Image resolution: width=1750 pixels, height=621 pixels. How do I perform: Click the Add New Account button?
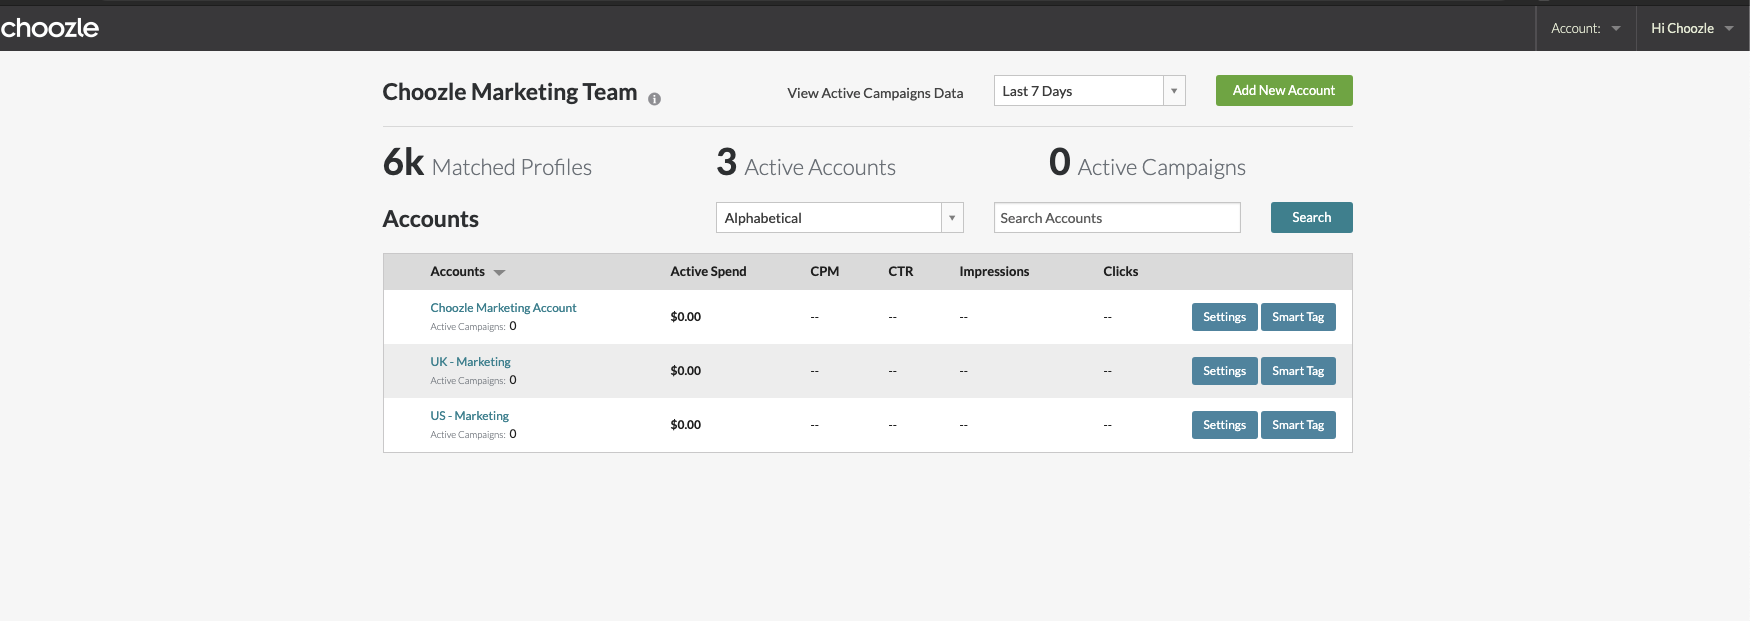1284,90
